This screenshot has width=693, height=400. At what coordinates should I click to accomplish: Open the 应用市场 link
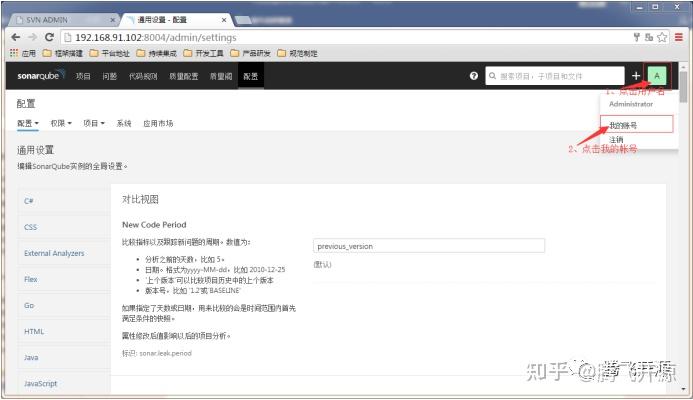(158, 123)
